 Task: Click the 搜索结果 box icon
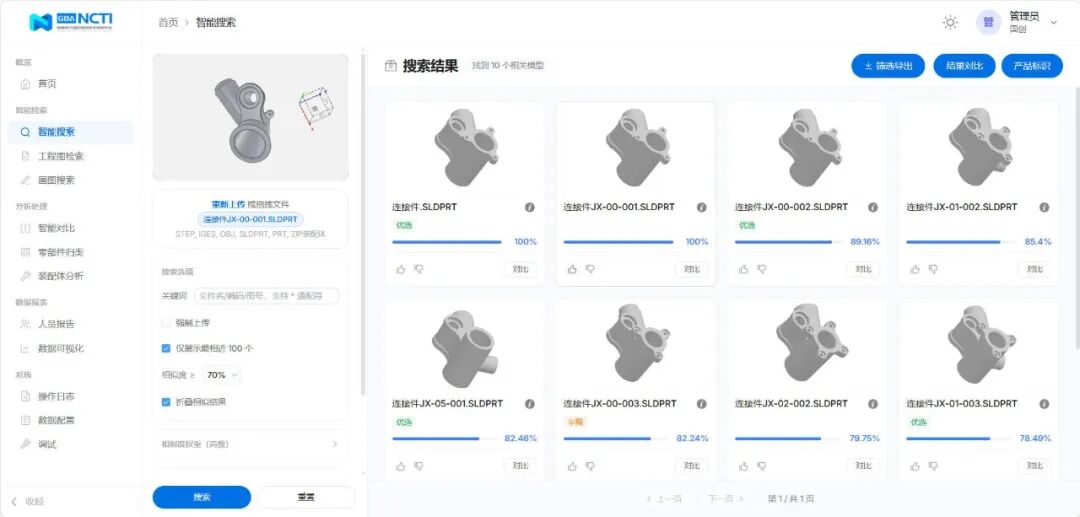391,66
